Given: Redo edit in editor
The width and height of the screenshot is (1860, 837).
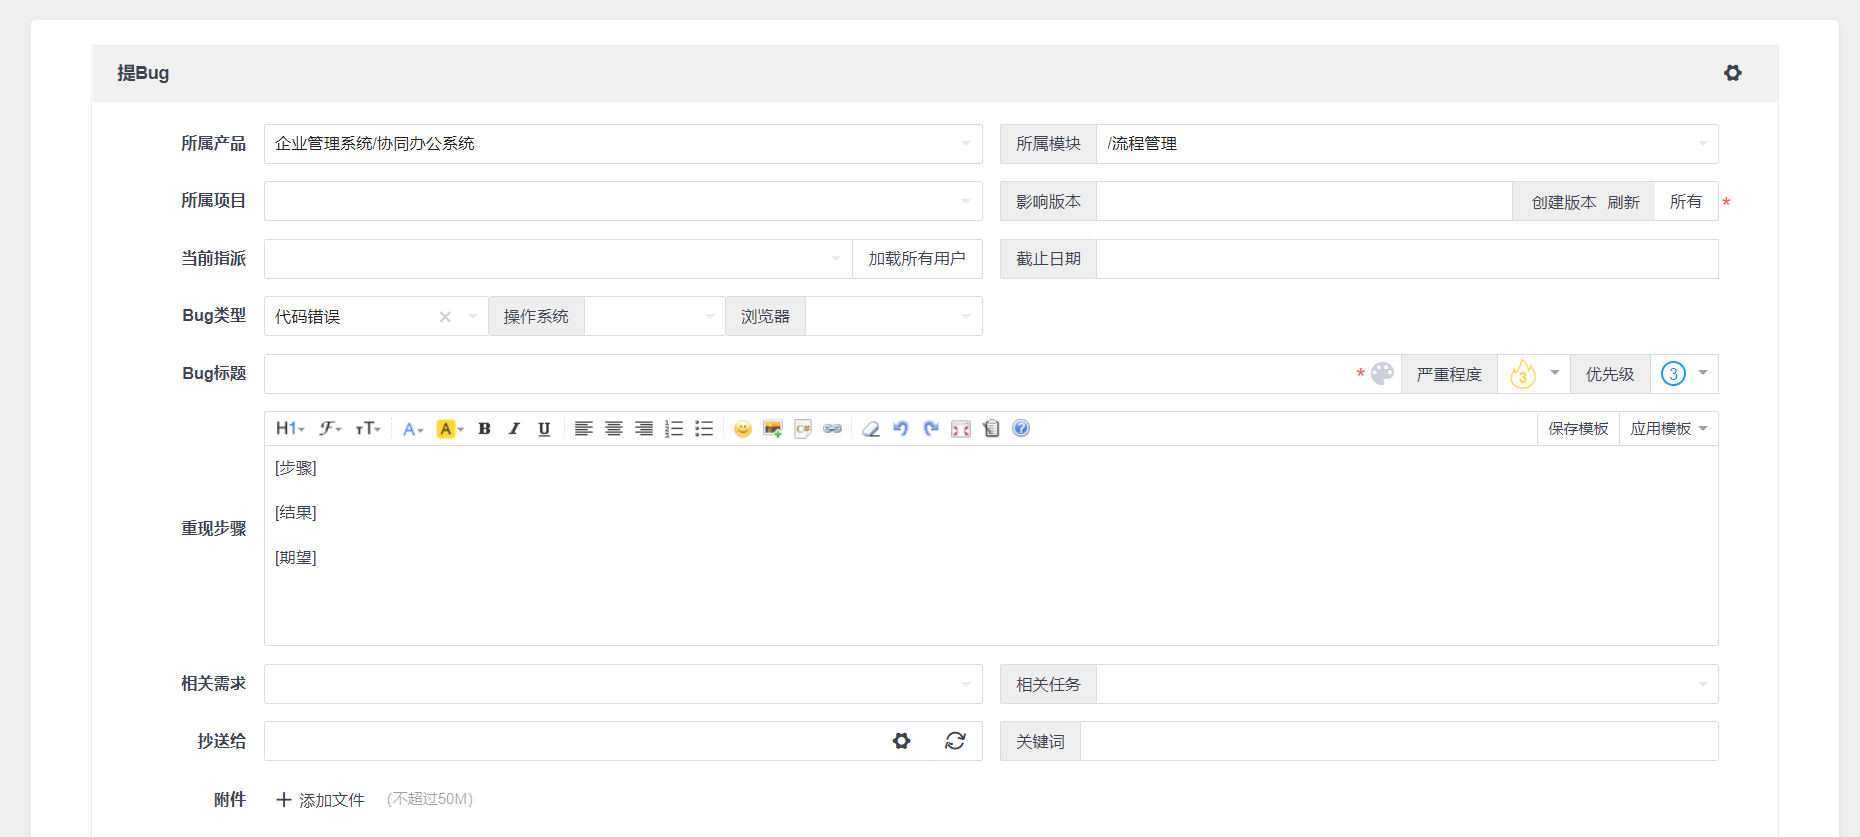Looking at the screenshot, I should tap(931, 428).
